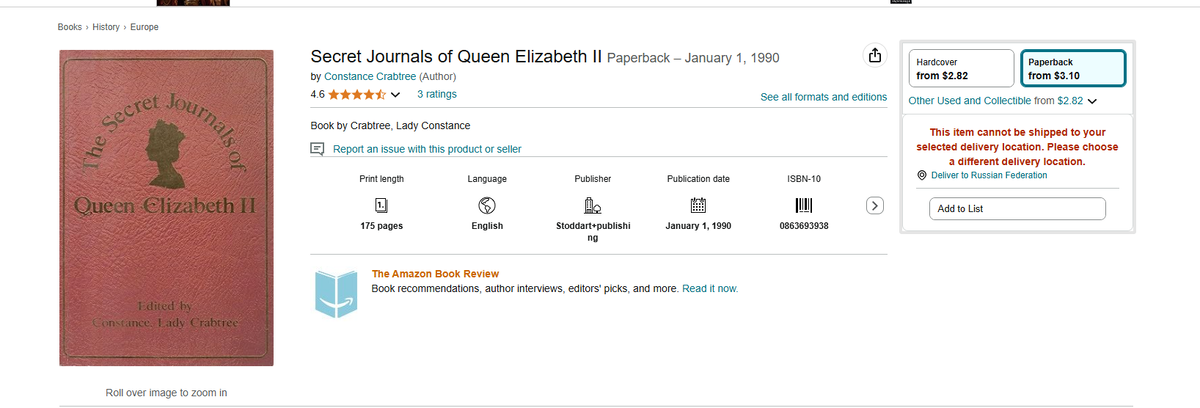
Task: Select the Hardcover format option
Action: (x=960, y=68)
